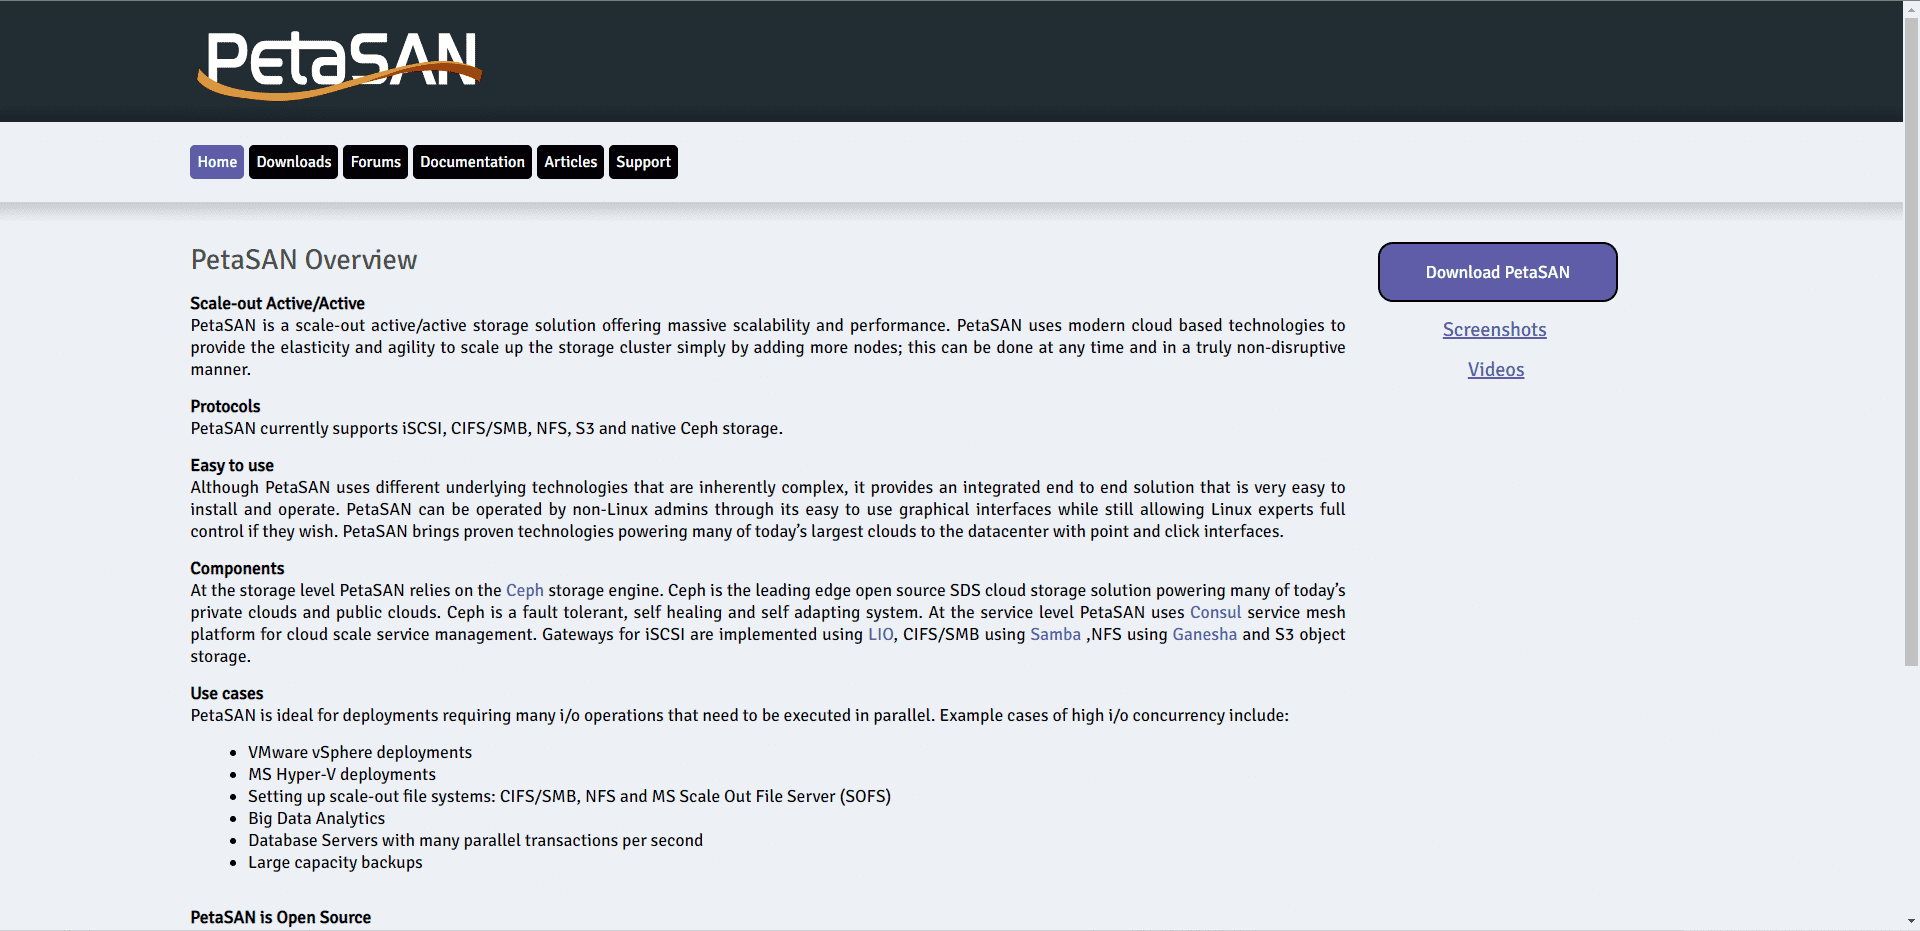Go to the Downloads page
Screen dimensions: 1920x931
point(293,162)
